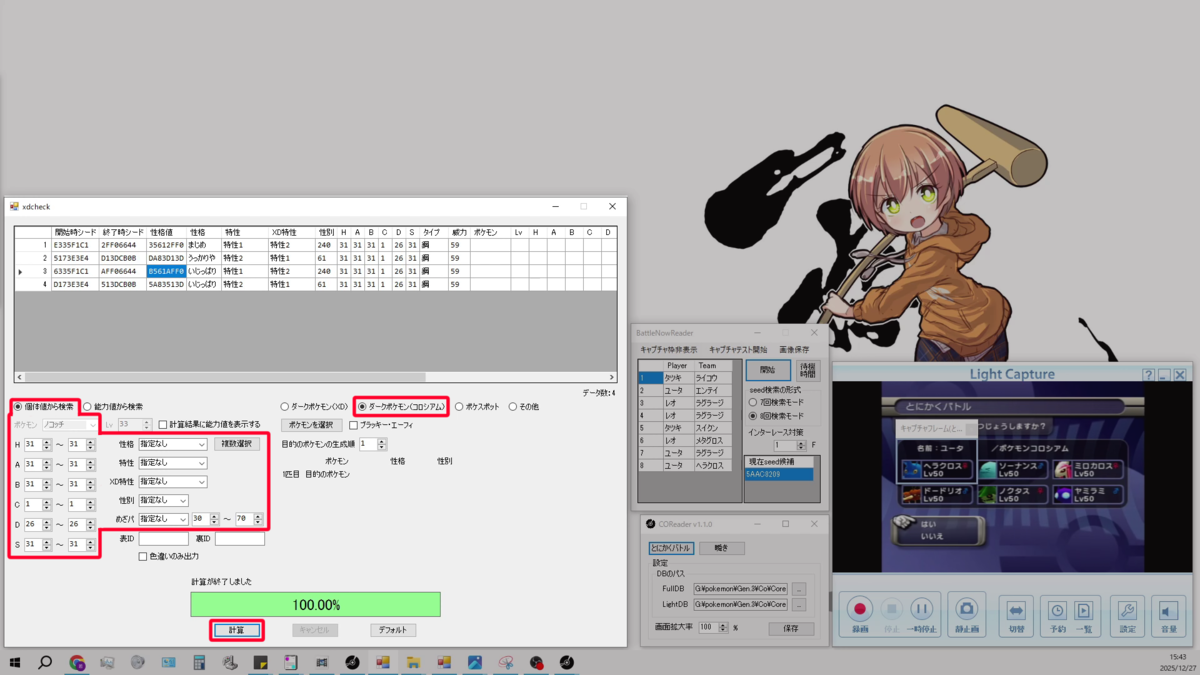Open the 予約 clock schedule icon

tap(1057, 612)
